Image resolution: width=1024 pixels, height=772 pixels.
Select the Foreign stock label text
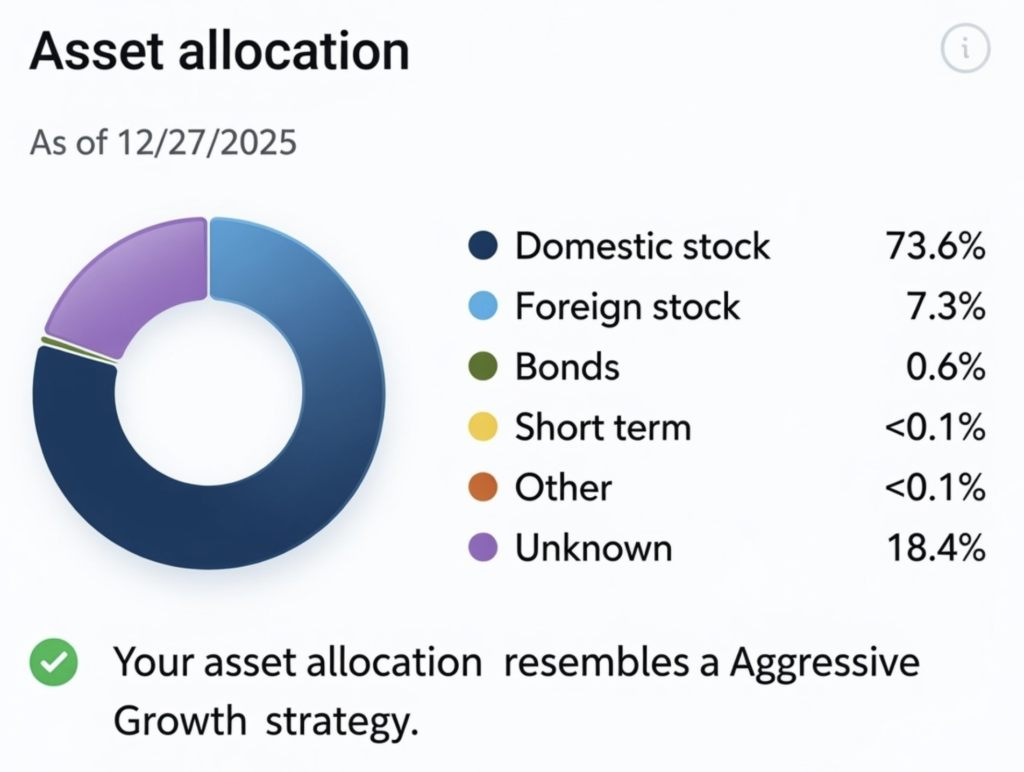coord(627,307)
